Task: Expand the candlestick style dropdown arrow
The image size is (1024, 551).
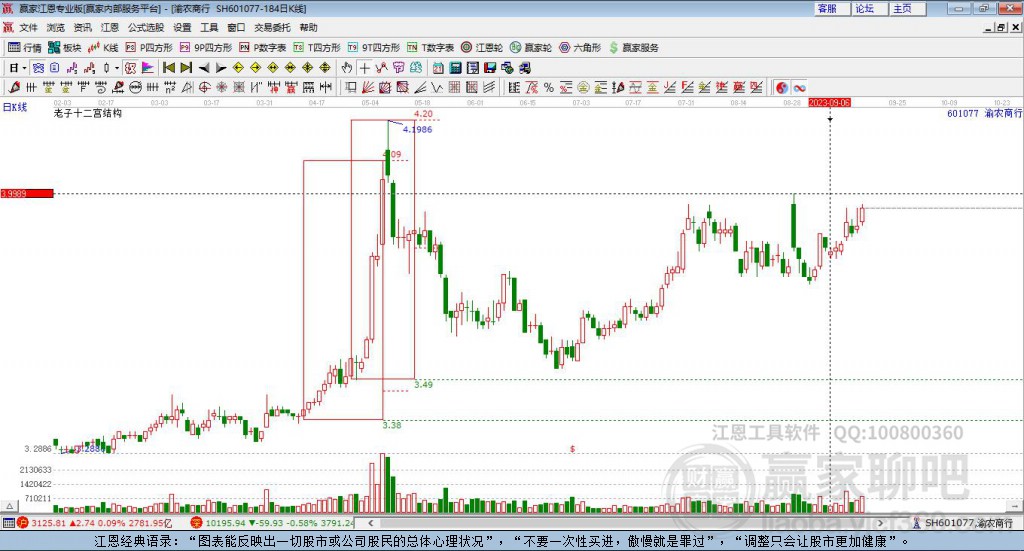Action: (117, 68)
